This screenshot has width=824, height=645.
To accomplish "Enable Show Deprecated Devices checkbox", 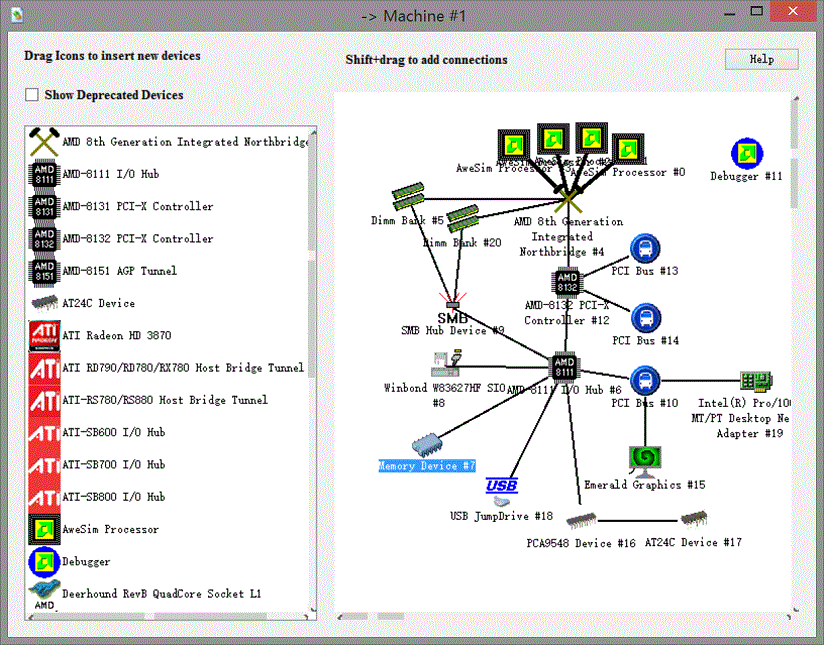I will [32, 95].
